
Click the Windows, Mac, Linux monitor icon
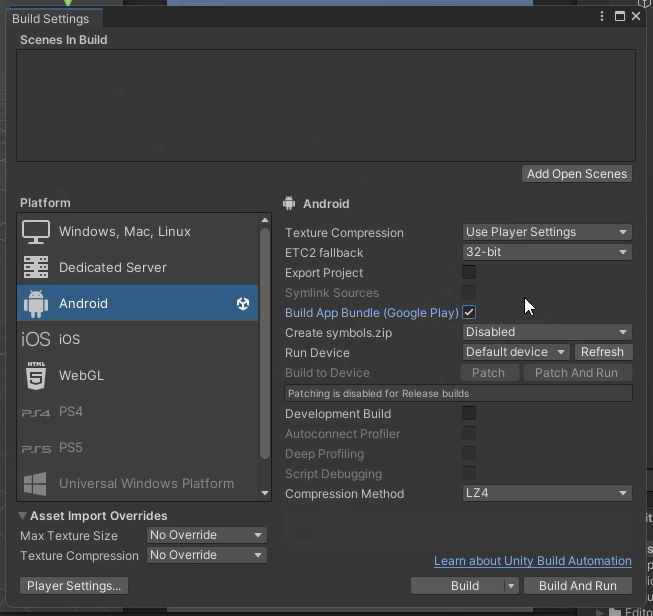(x=36, y=232)
